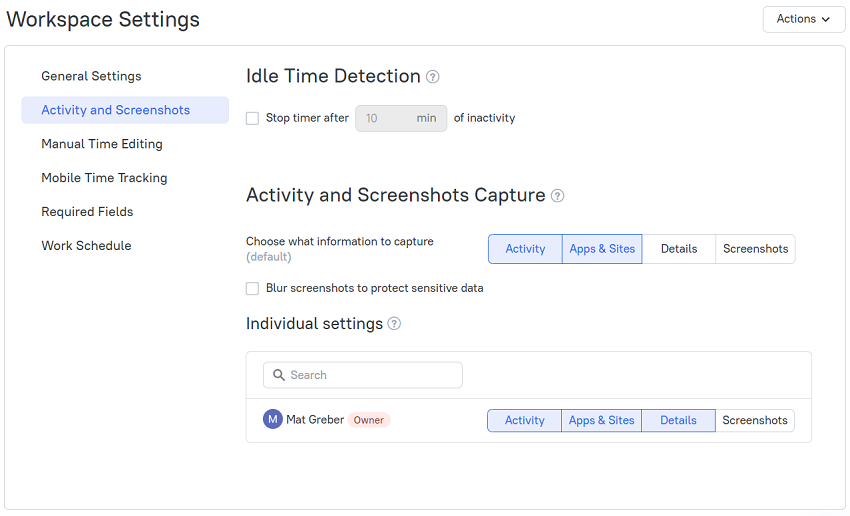Open the Idle Time Detection help icon
The image size is (850, 516).
[x=433, y=77]
